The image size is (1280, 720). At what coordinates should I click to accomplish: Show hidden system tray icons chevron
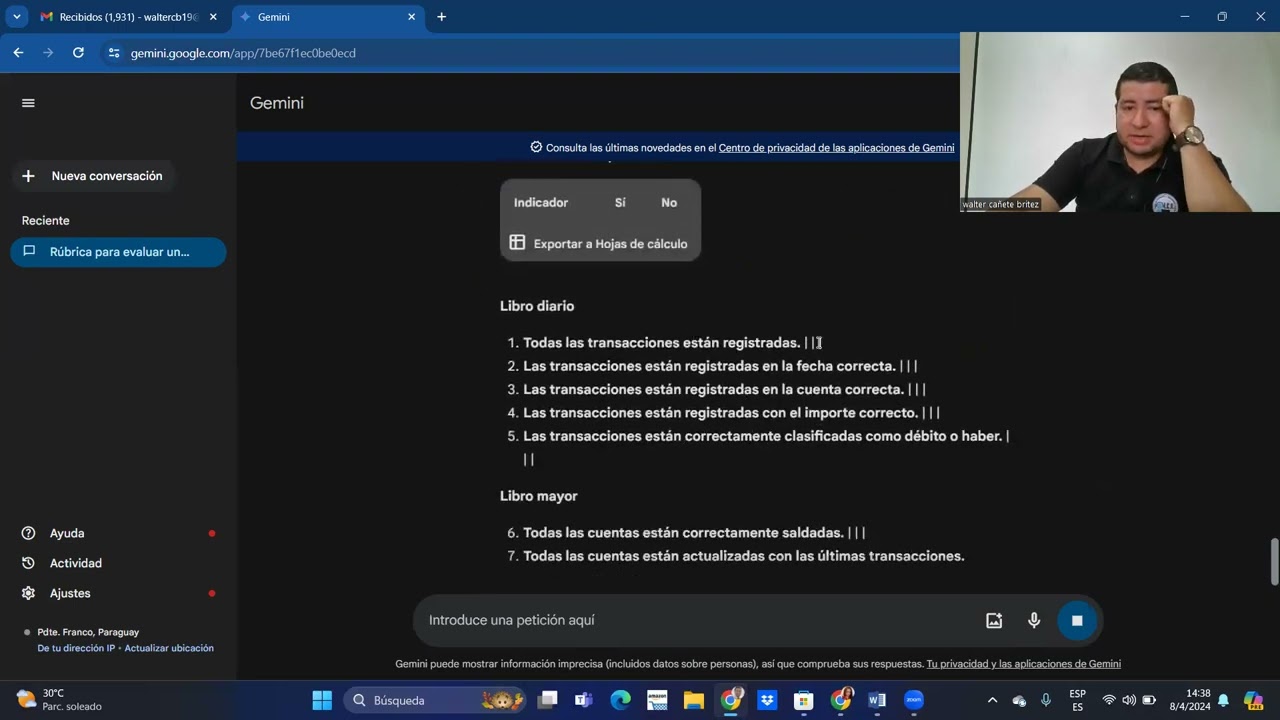[992, 700]
